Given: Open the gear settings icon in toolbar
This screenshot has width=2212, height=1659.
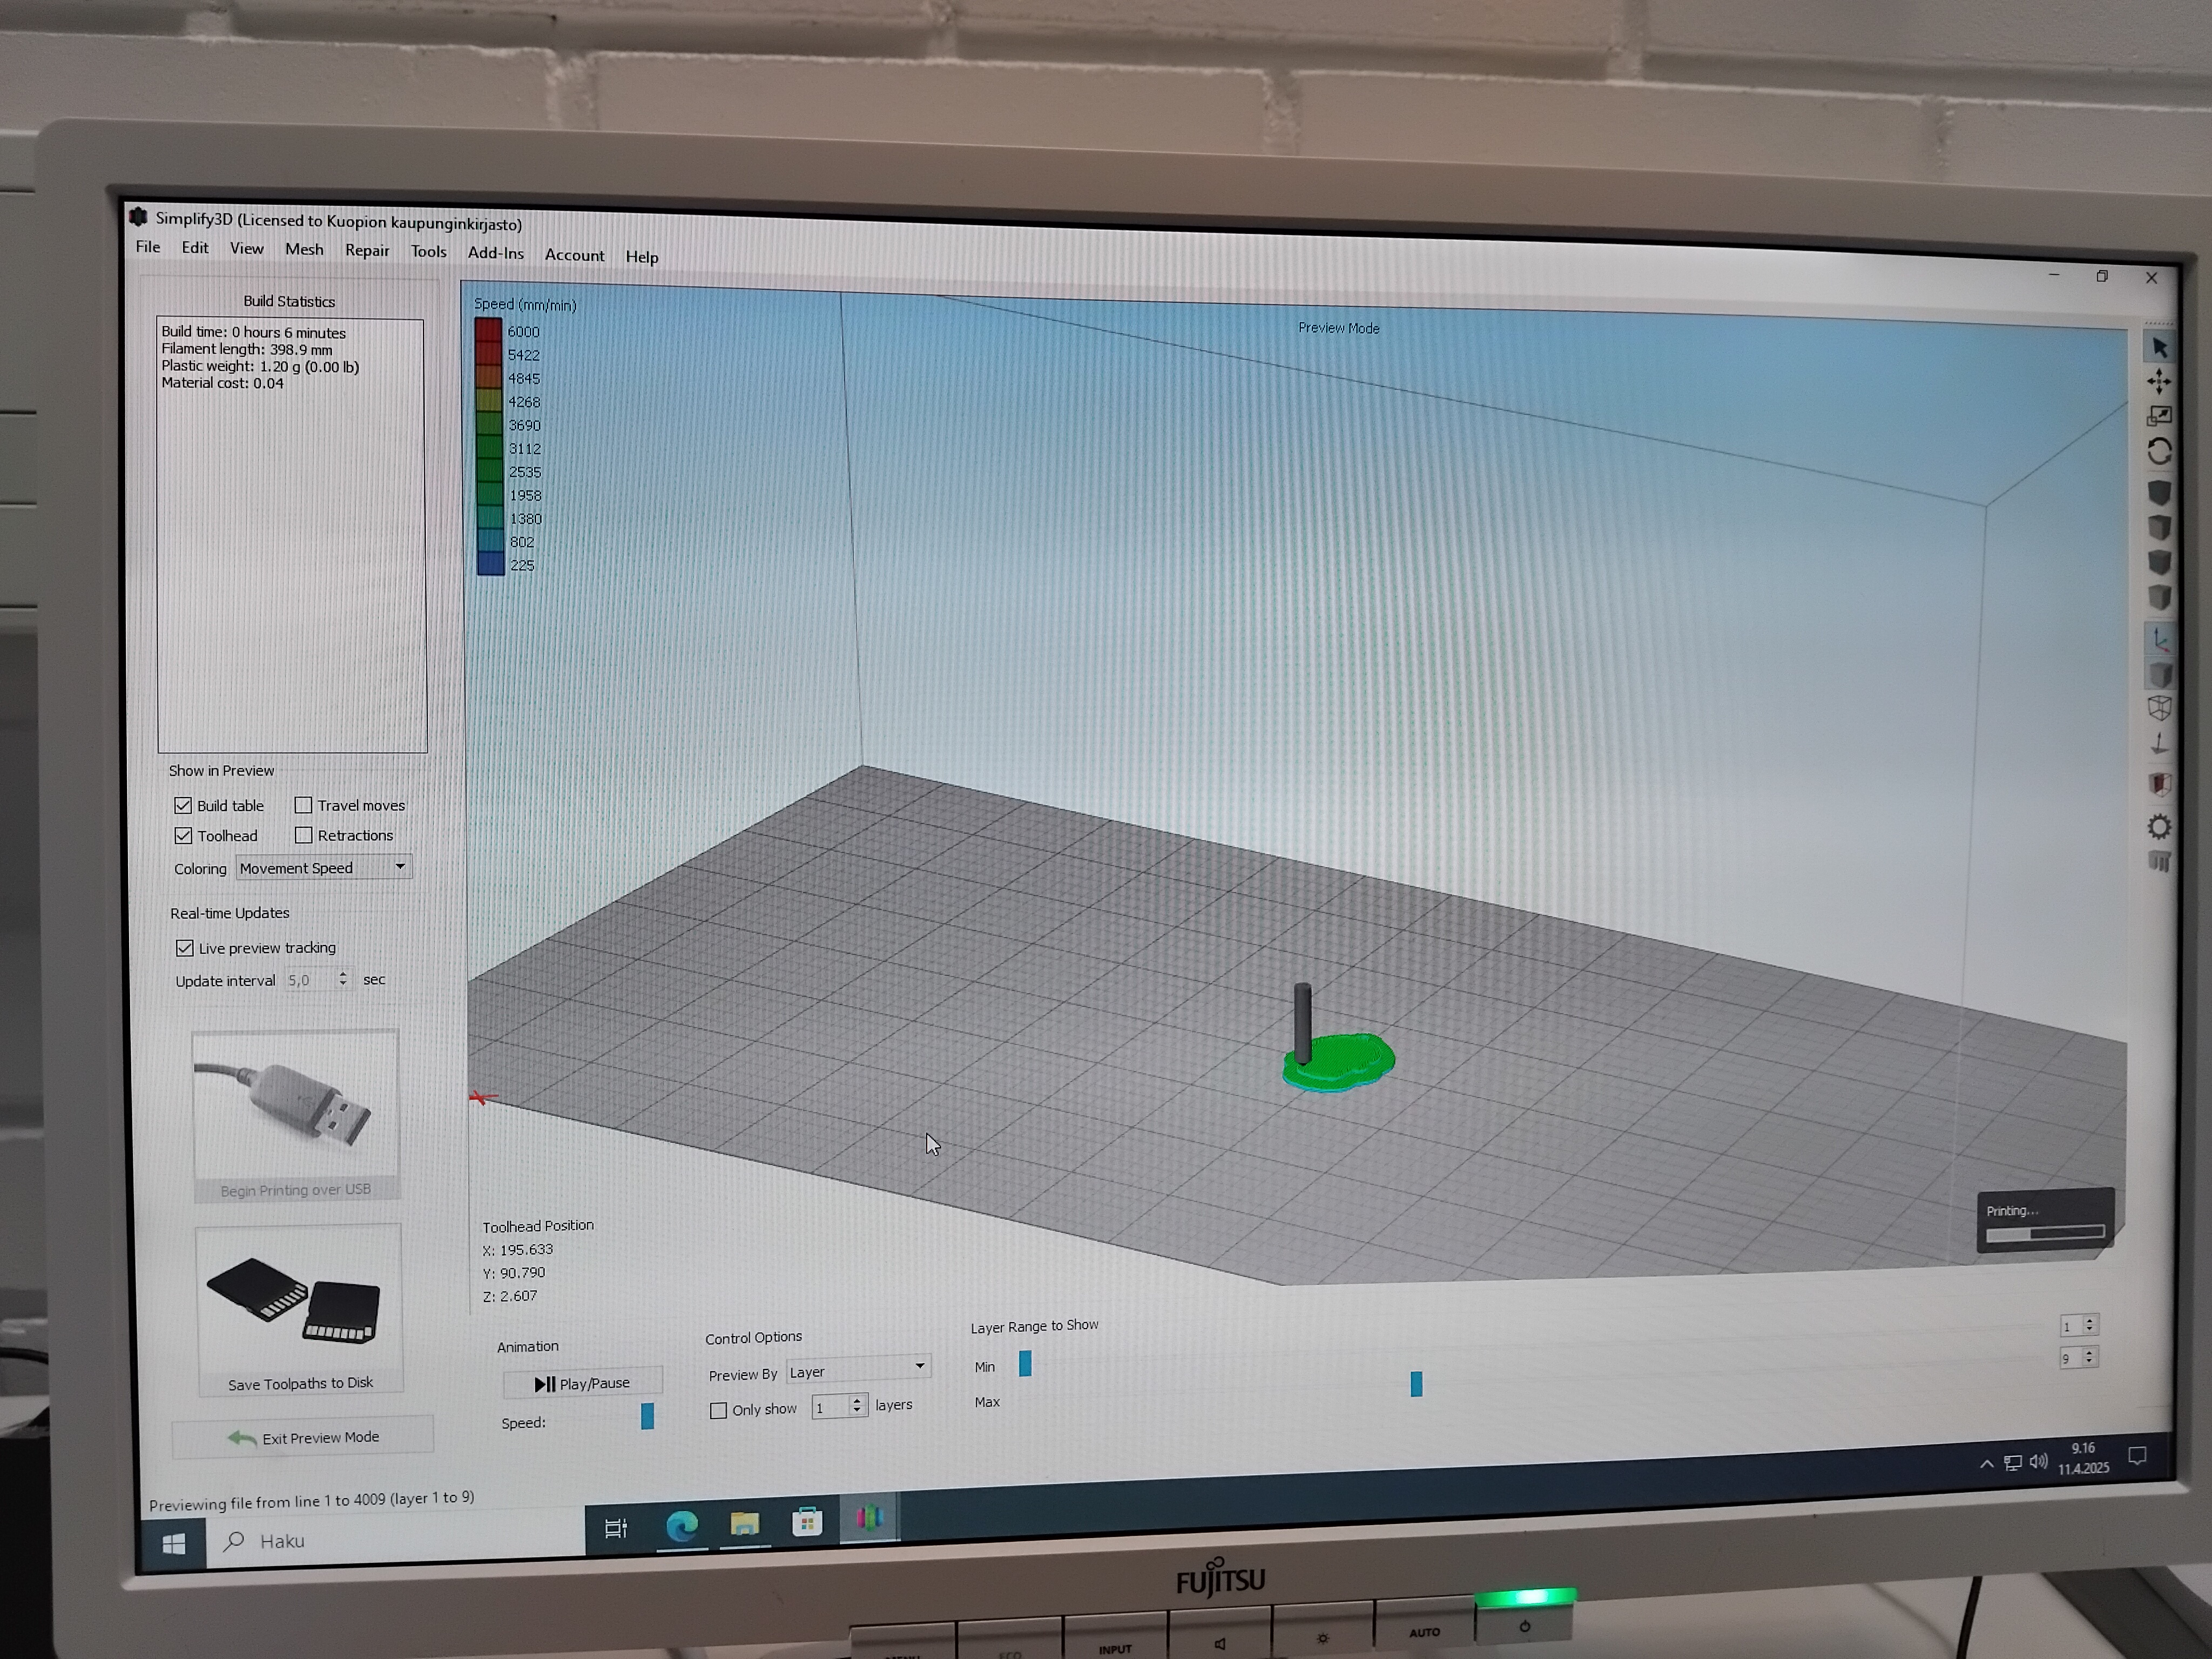Looking at the screenshot, I should 2159,827.
